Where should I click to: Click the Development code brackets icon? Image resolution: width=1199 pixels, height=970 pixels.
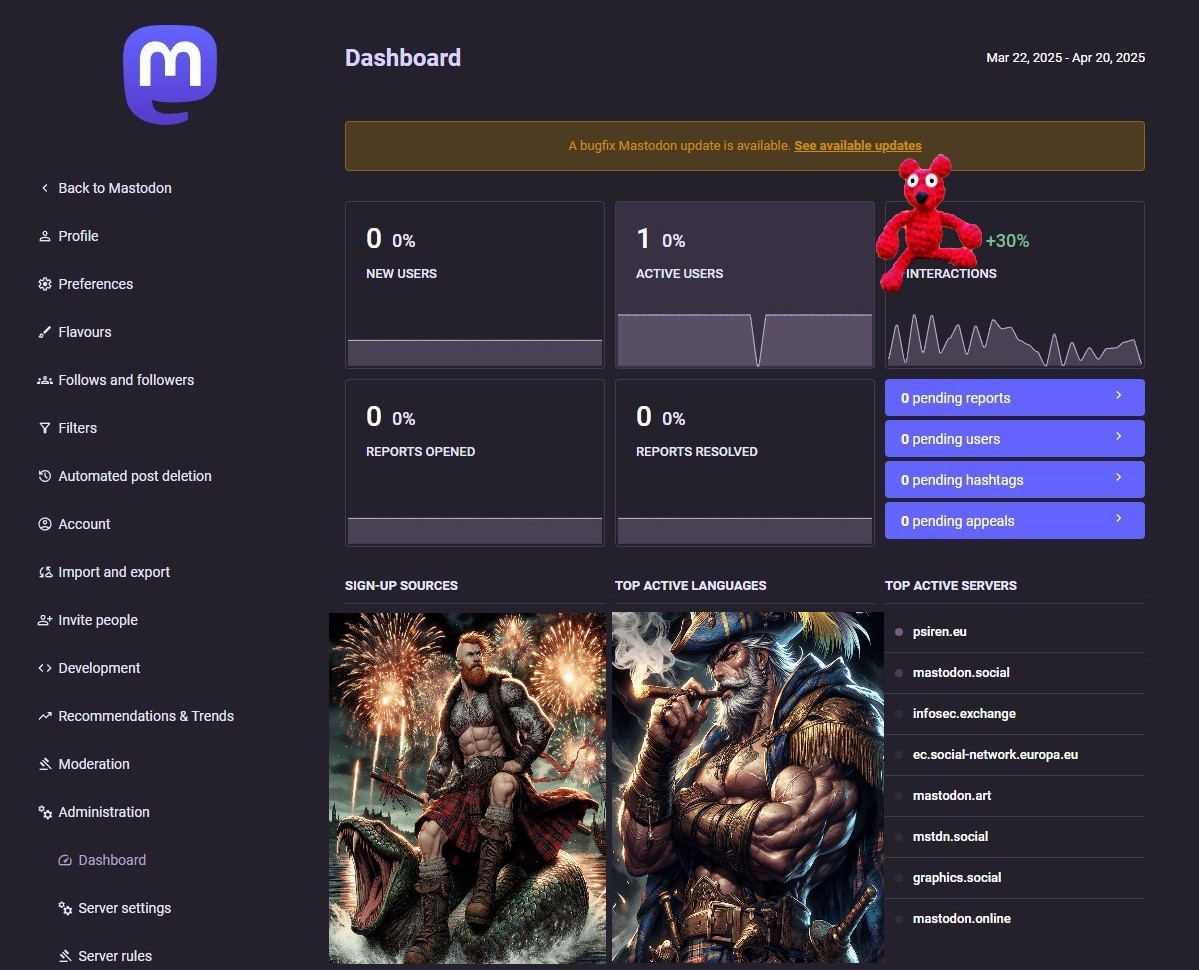(x=44, y=668)
